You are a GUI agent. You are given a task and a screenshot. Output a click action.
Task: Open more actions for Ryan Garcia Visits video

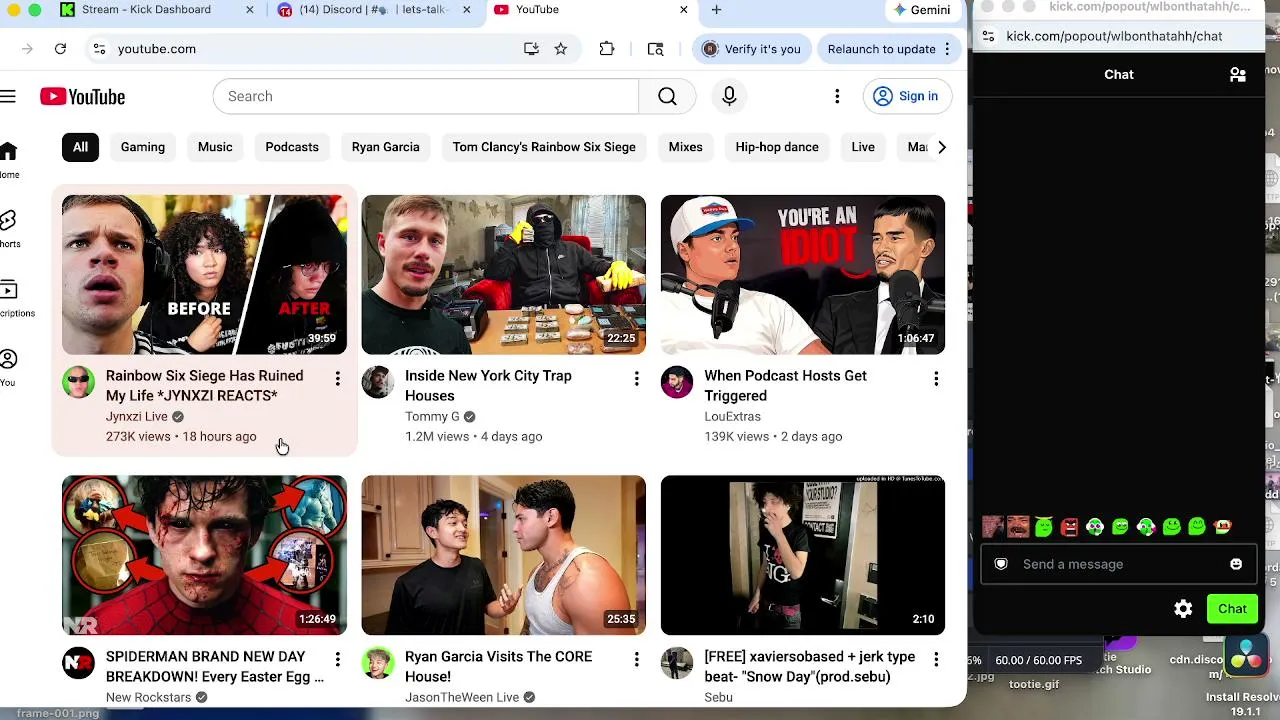click(636, 660)
